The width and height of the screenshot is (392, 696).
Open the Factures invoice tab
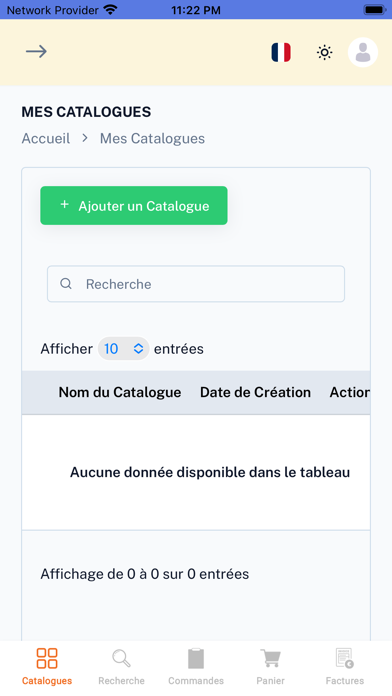pos(344,667)
